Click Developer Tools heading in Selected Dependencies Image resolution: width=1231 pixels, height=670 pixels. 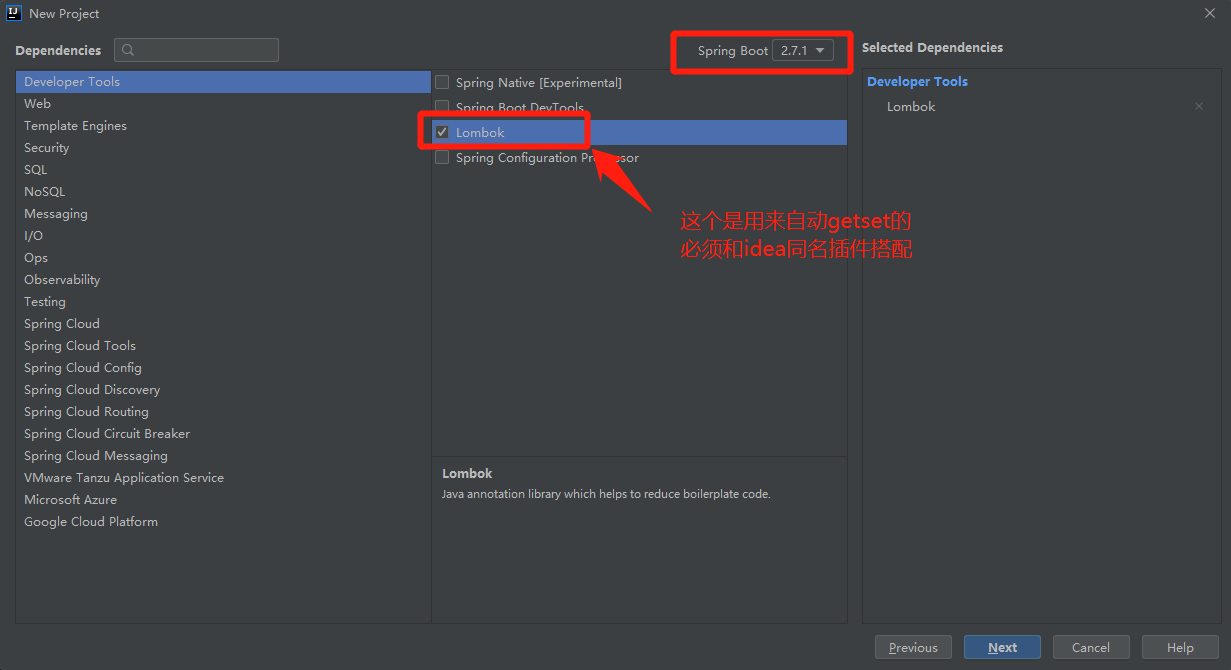point(917,82)
